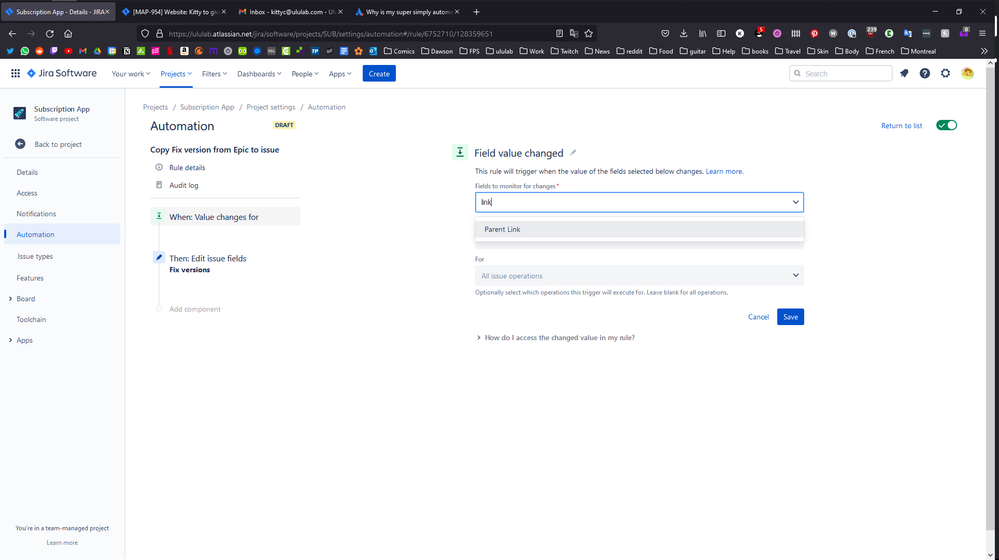This screenshot has height=560, width=999.
Task: Open the People dropdown menu
Action: [305, 74]
